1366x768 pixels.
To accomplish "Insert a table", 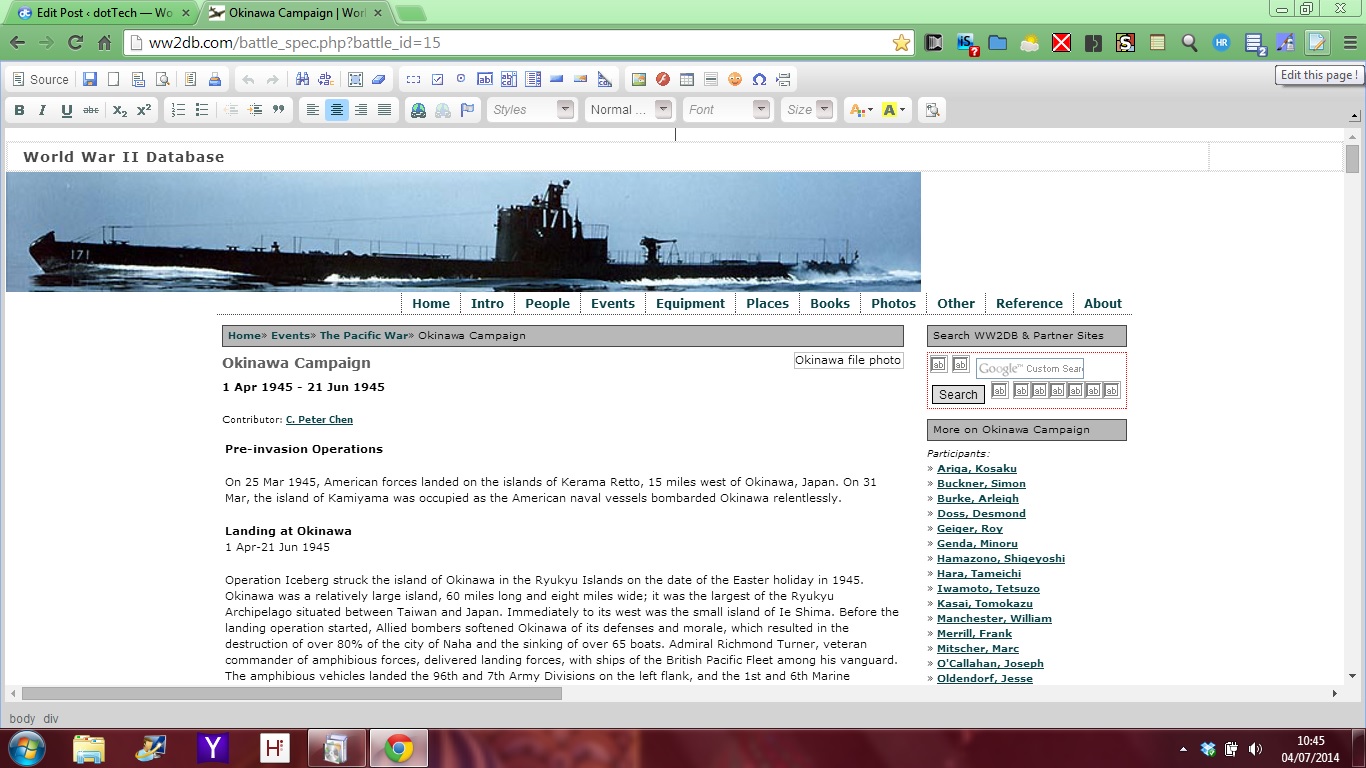I will click(687, 79).
